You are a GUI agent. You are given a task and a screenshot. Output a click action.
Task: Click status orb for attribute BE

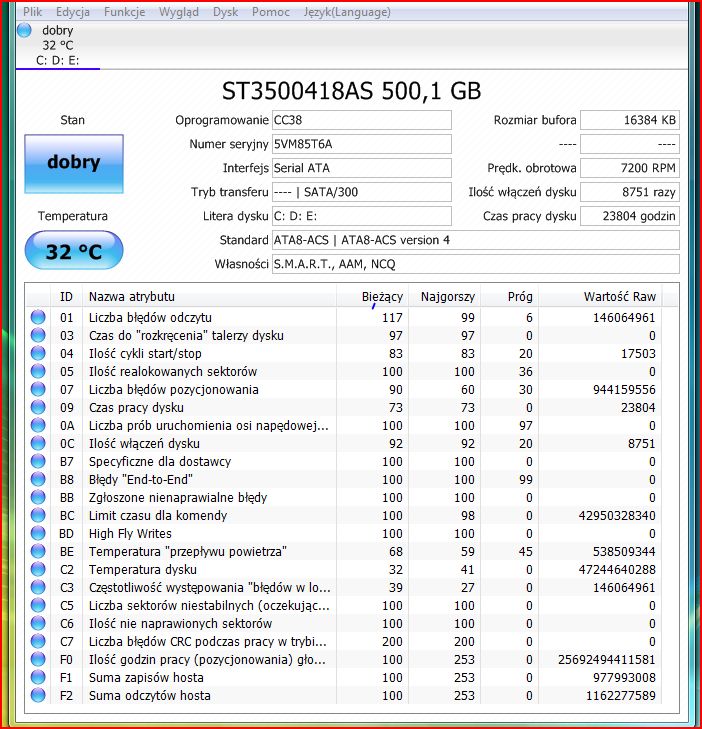pyautogui.click(x=38, y=551)
